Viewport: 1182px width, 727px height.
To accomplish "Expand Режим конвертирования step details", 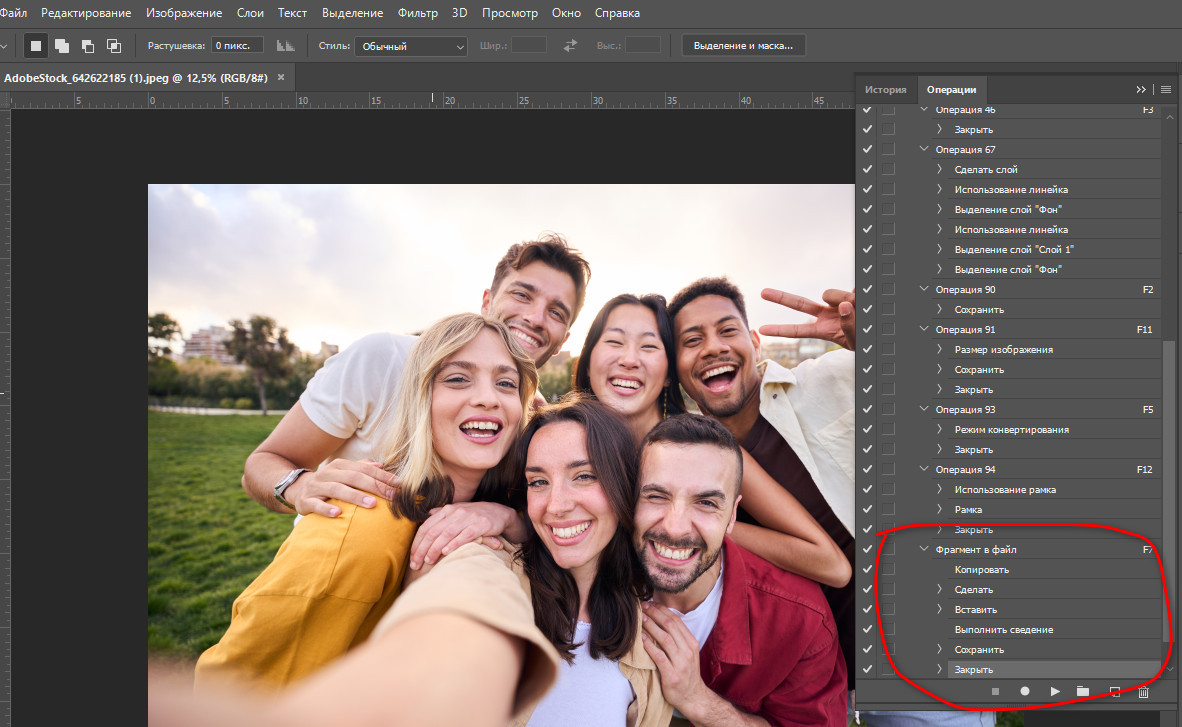I will tap(939, 429).
